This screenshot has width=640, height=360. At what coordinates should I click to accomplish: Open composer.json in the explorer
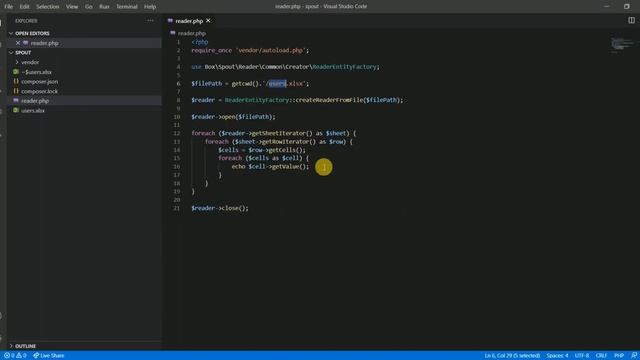pos(39,82)
